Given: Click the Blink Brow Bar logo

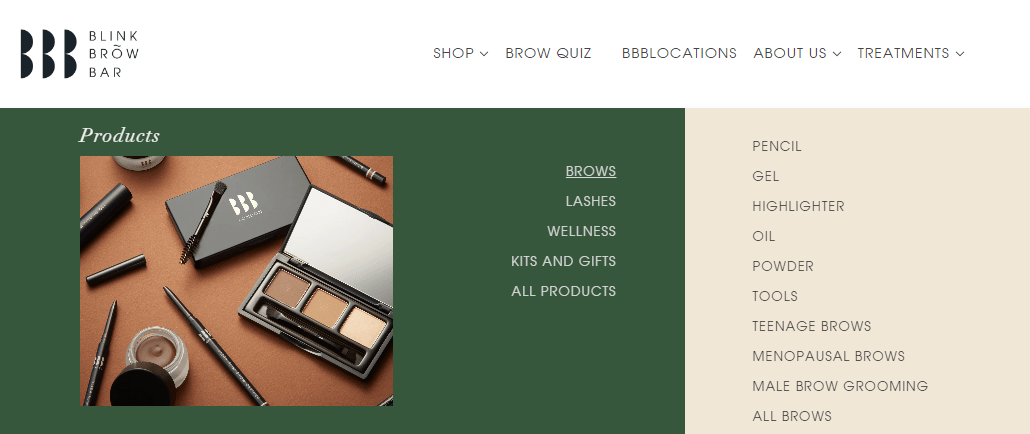Looking at the screenshot, I should [x=79, y=54].
